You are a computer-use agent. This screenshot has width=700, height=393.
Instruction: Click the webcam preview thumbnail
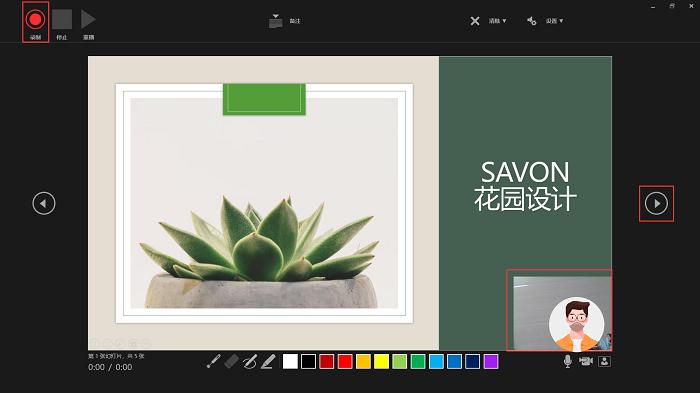pyautogui.click(x=562, y=313)
